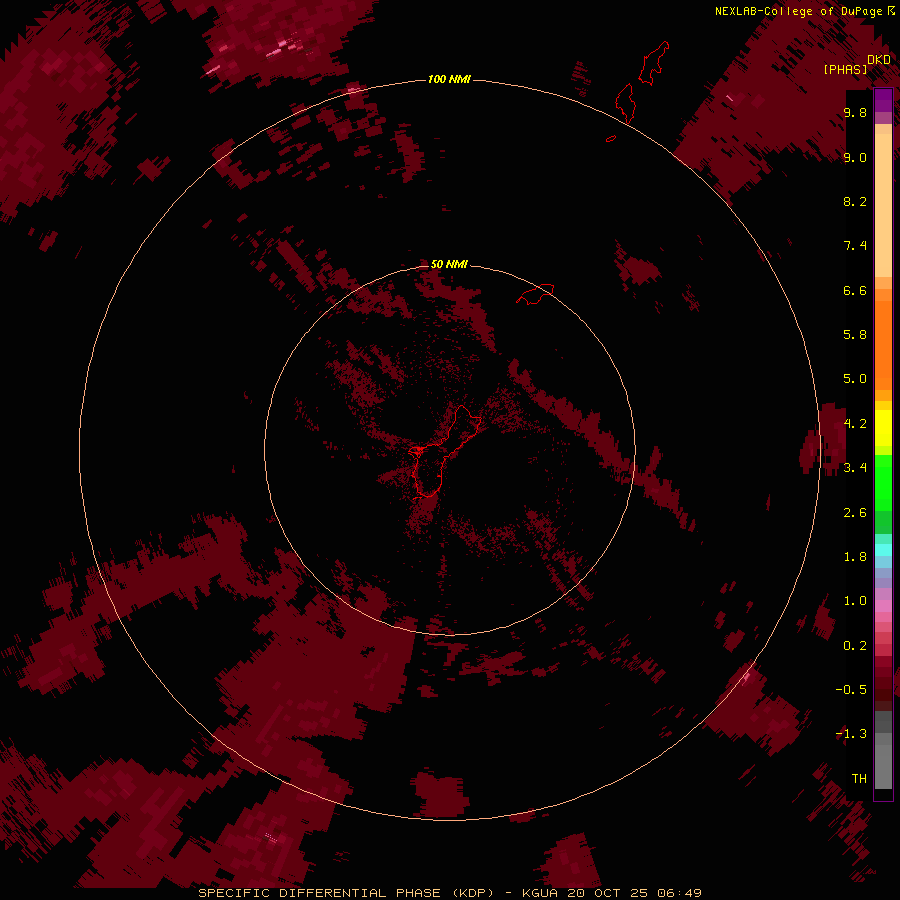Screen dimensions: 900x900
Task: Click the 3.4 value on color scale
Action: coord(855,468)
